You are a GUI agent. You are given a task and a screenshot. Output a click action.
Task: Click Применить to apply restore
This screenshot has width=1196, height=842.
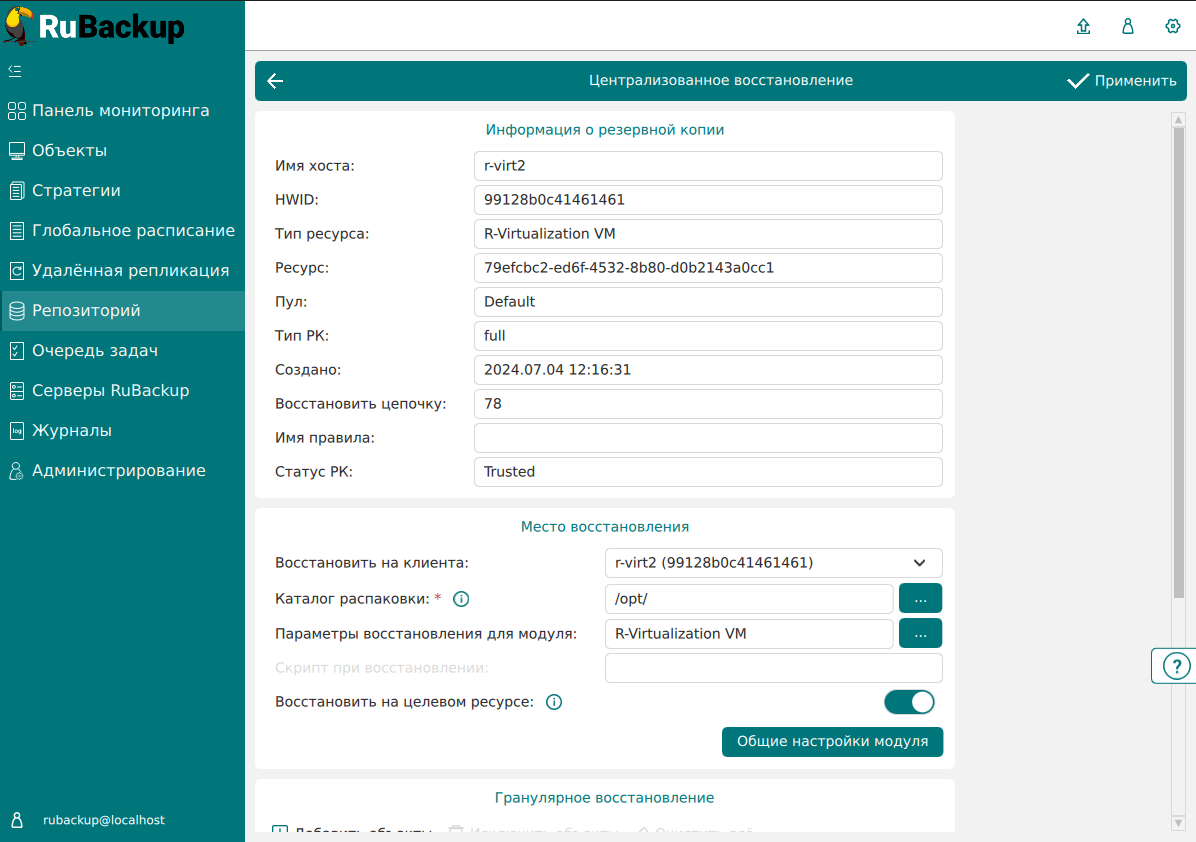[1122, 81]
